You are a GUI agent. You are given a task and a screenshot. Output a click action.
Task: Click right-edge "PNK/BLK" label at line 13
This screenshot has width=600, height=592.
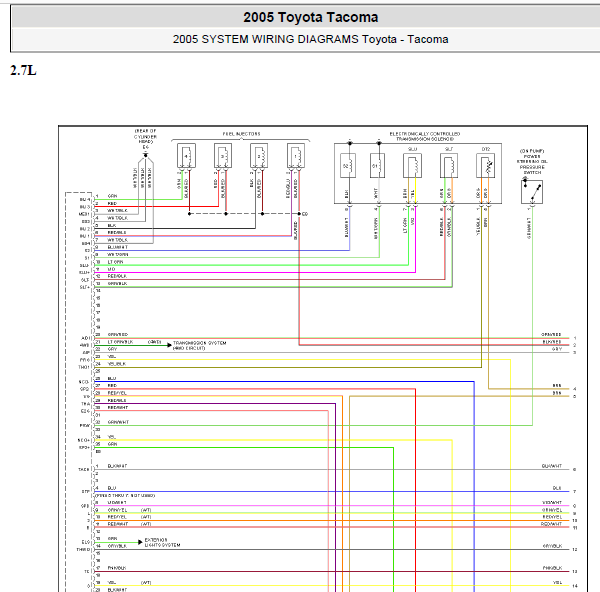pos(552,568)
